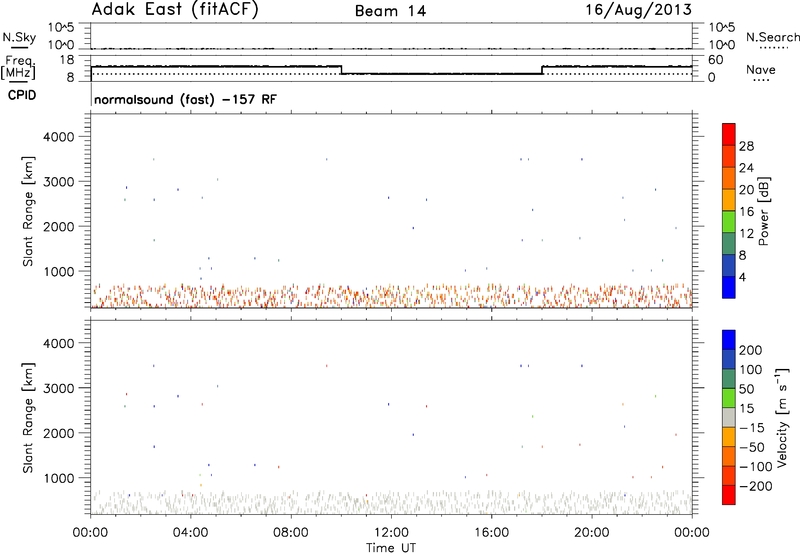Click the '18' tick on frequency axis
800x554 pixels.
67,60
